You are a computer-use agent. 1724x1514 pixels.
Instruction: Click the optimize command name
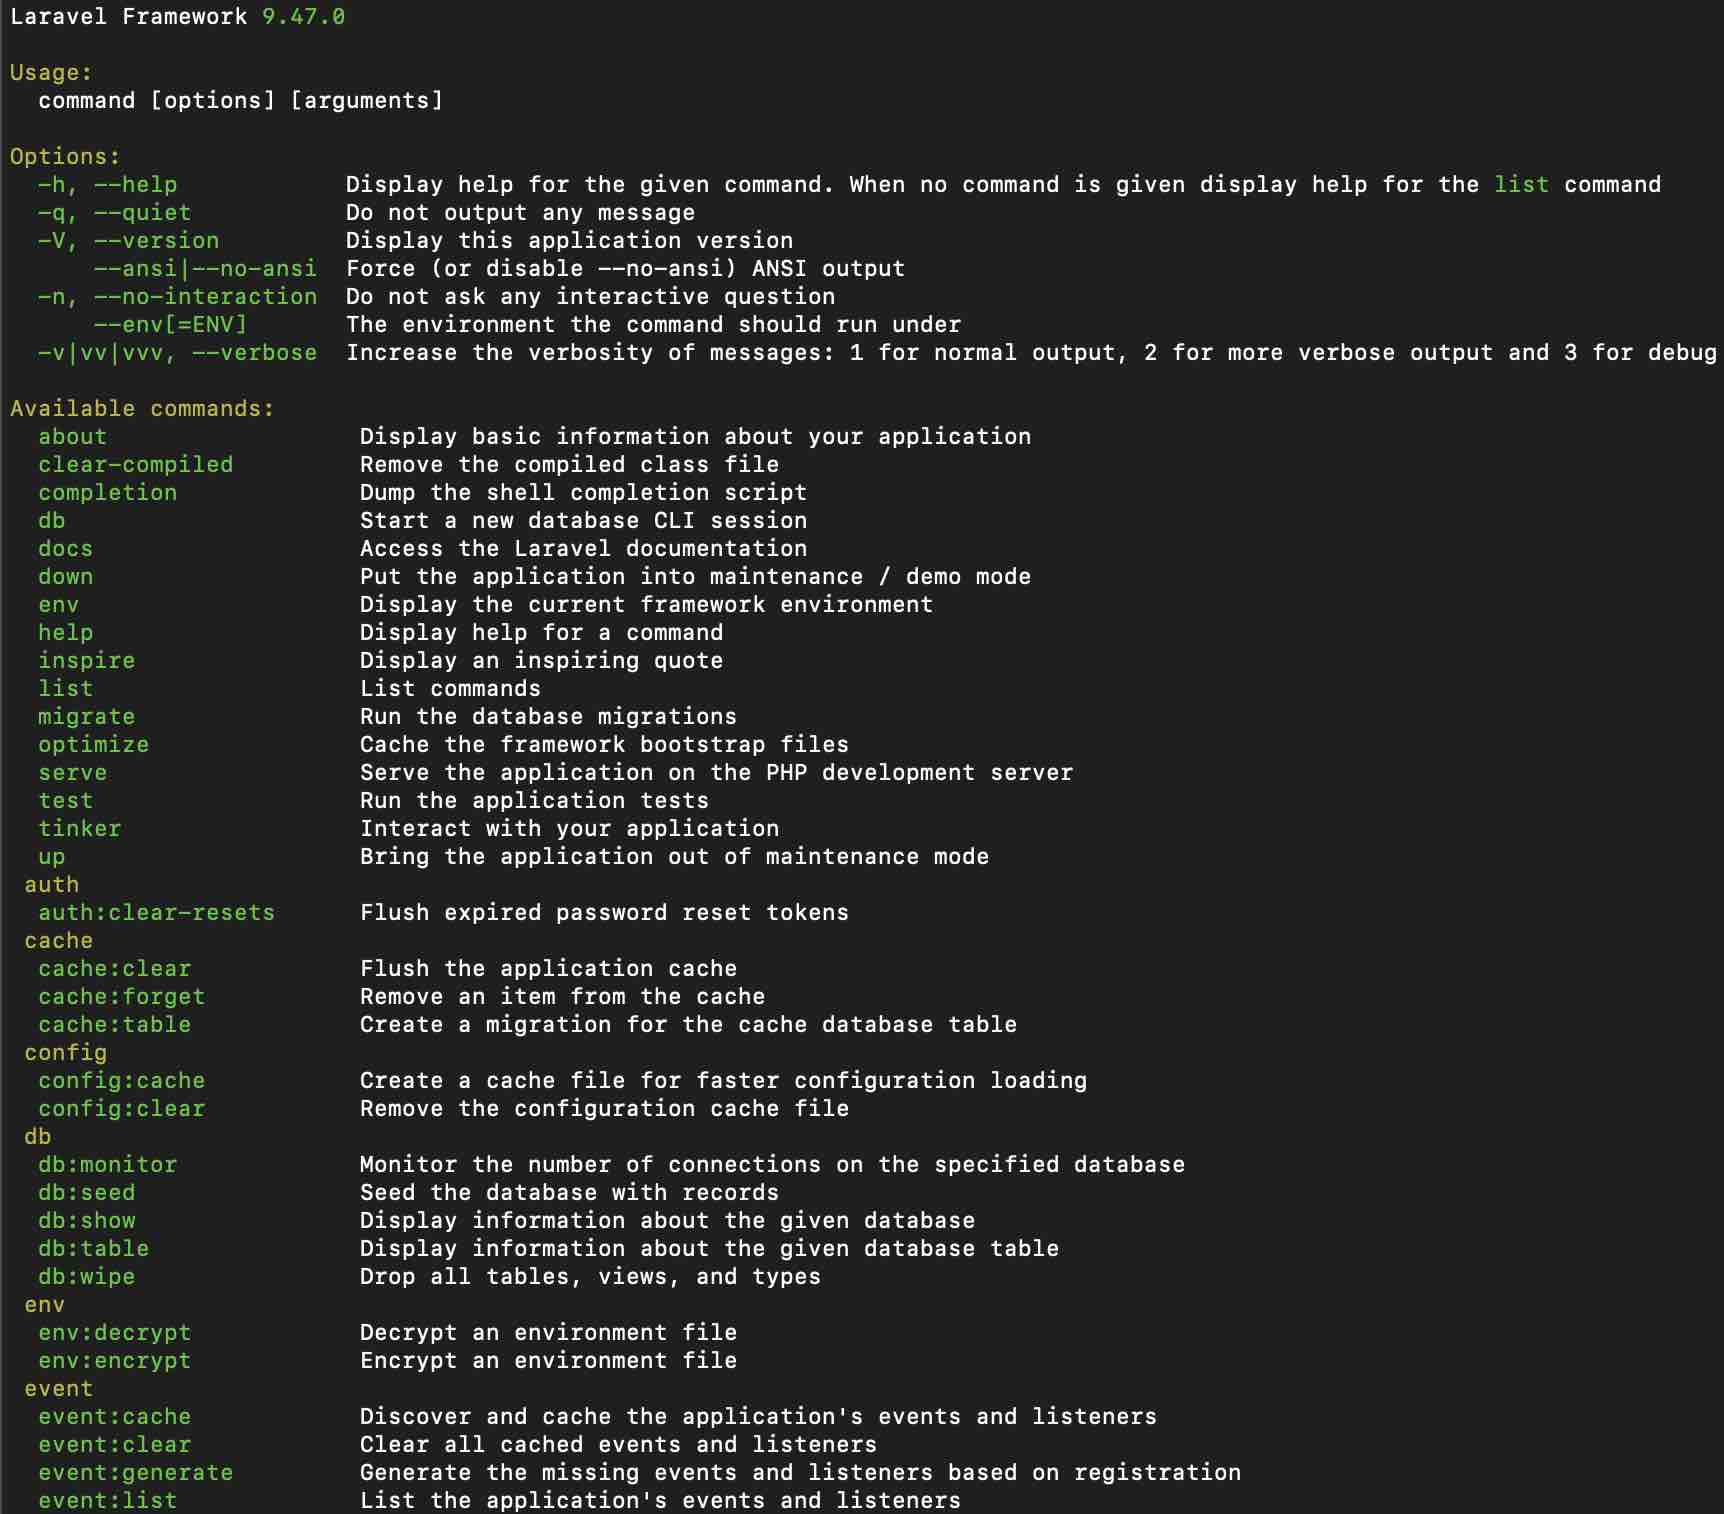(x=93, y=744)
